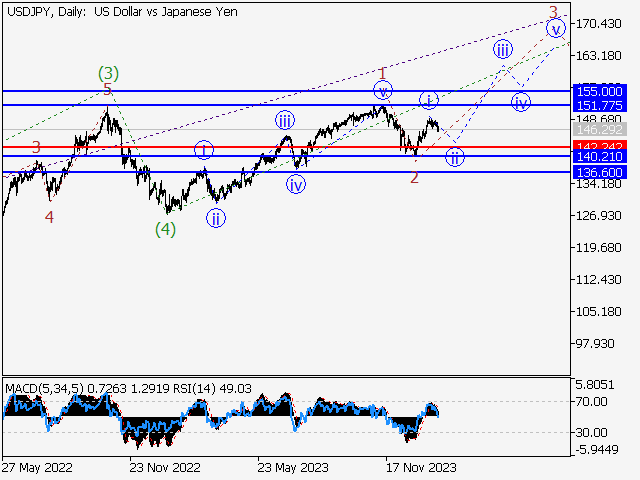Viewport: 640px width, 480px height.
Task: Select the circled ii label below the early 2023 low
Action: coord(216,218)
